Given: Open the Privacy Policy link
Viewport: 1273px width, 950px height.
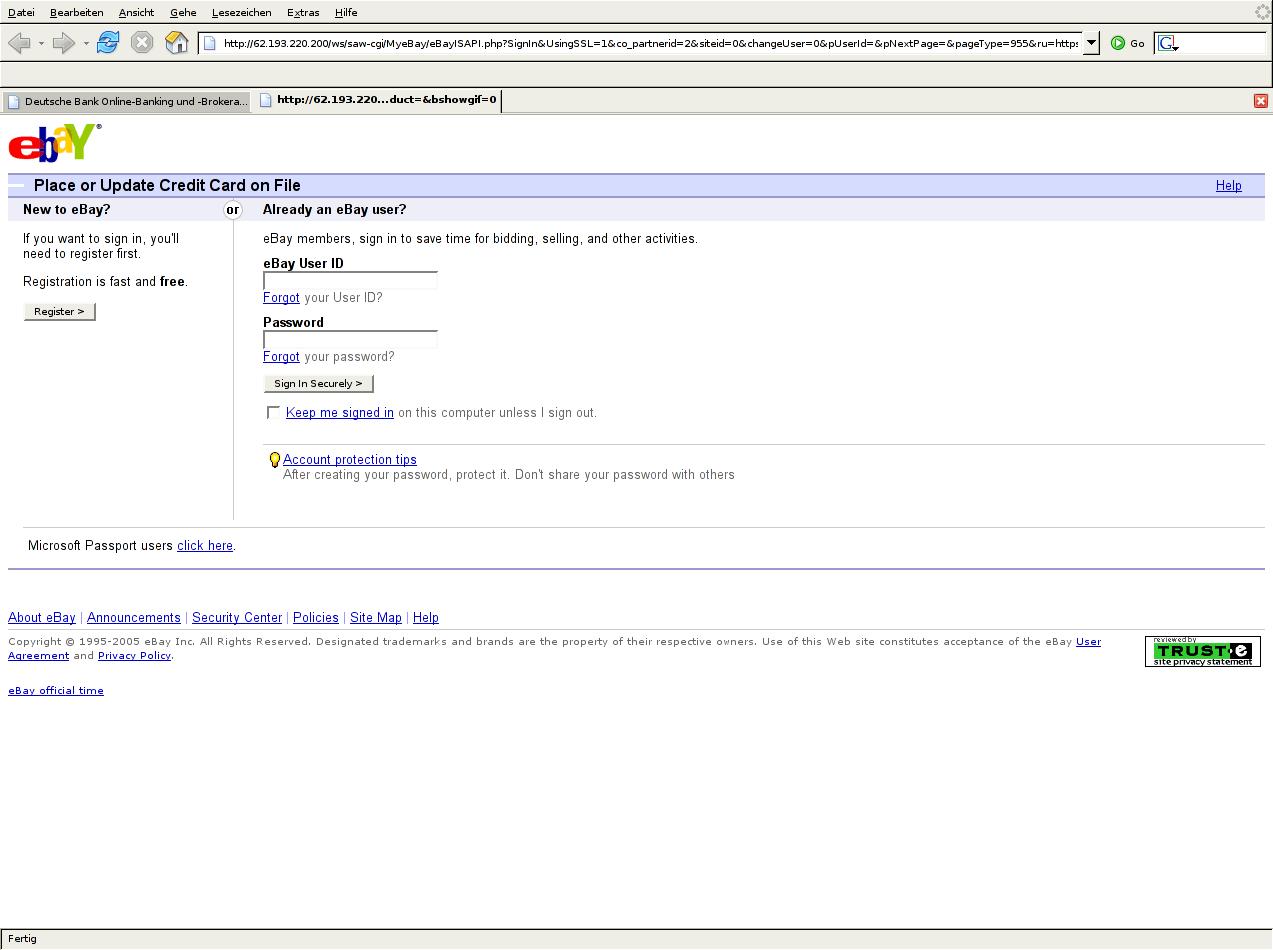Looking at the screenshot, I should (x=134, y=656).
